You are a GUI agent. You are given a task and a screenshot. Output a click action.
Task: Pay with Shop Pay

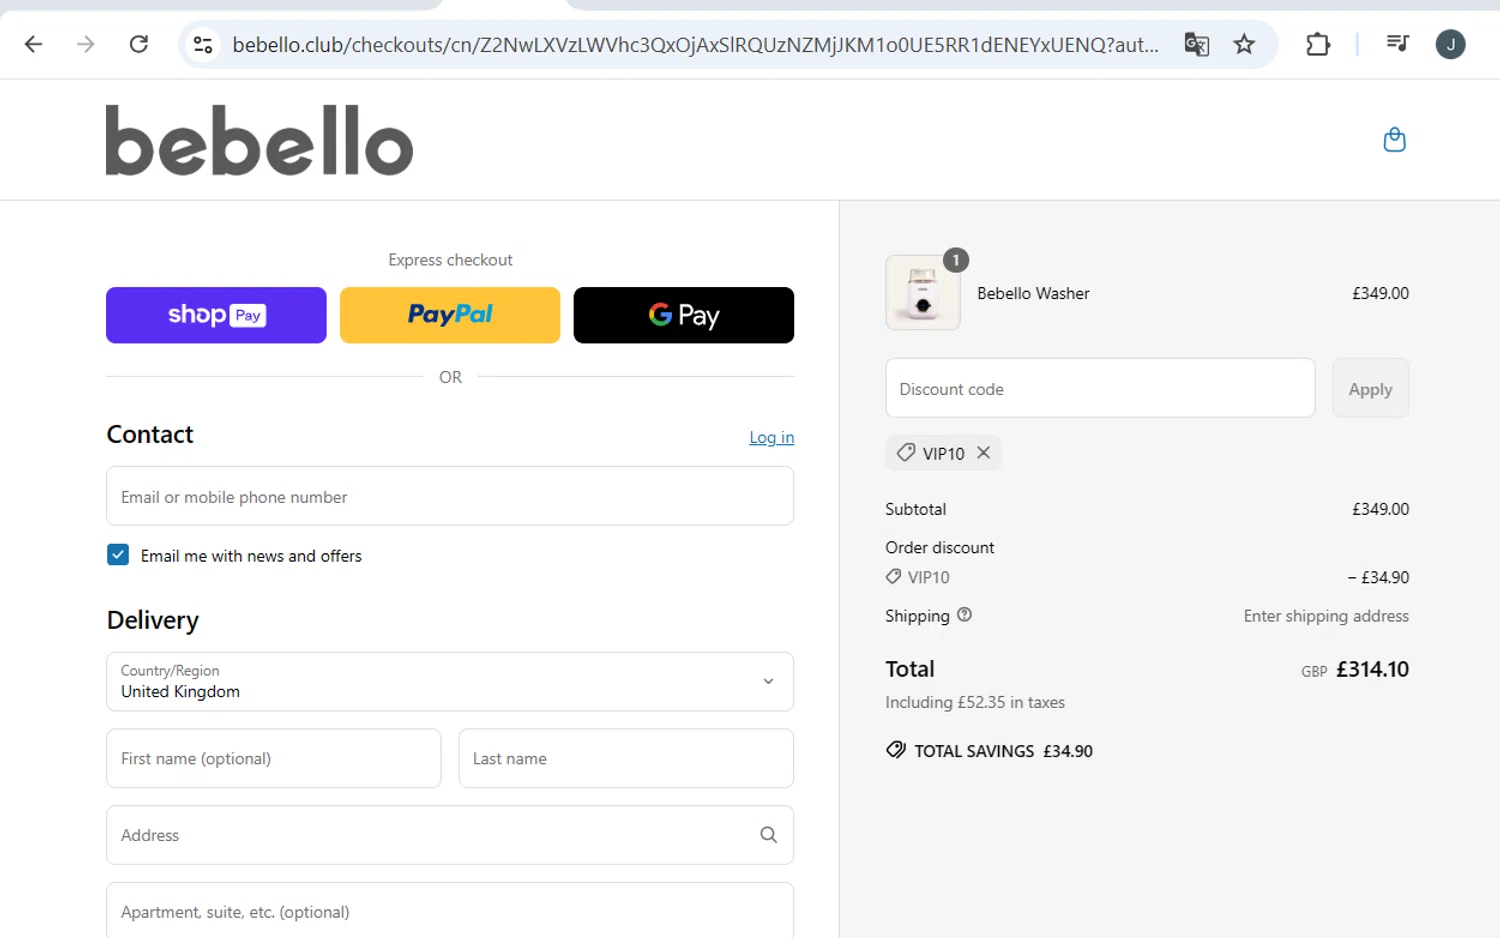pos(216,315)
